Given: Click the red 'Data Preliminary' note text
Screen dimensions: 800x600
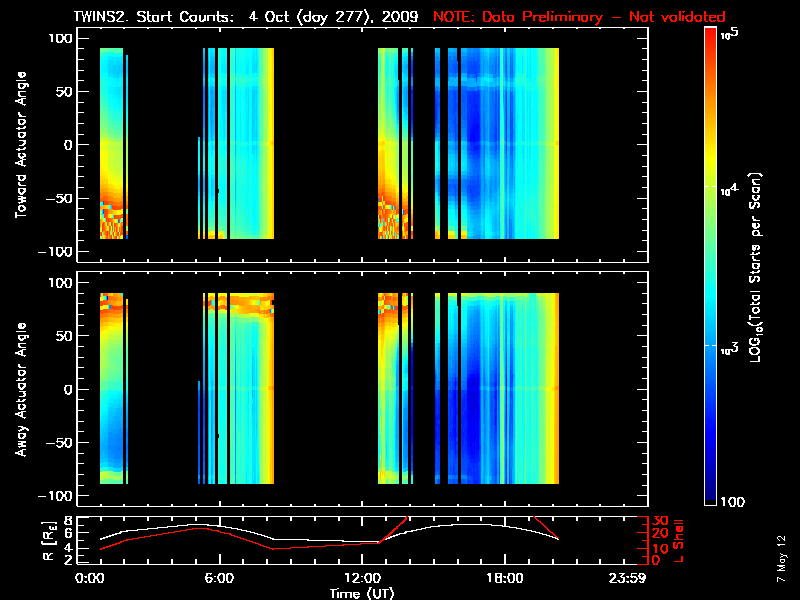Looking at the screenshot, I should coord(579,17).
